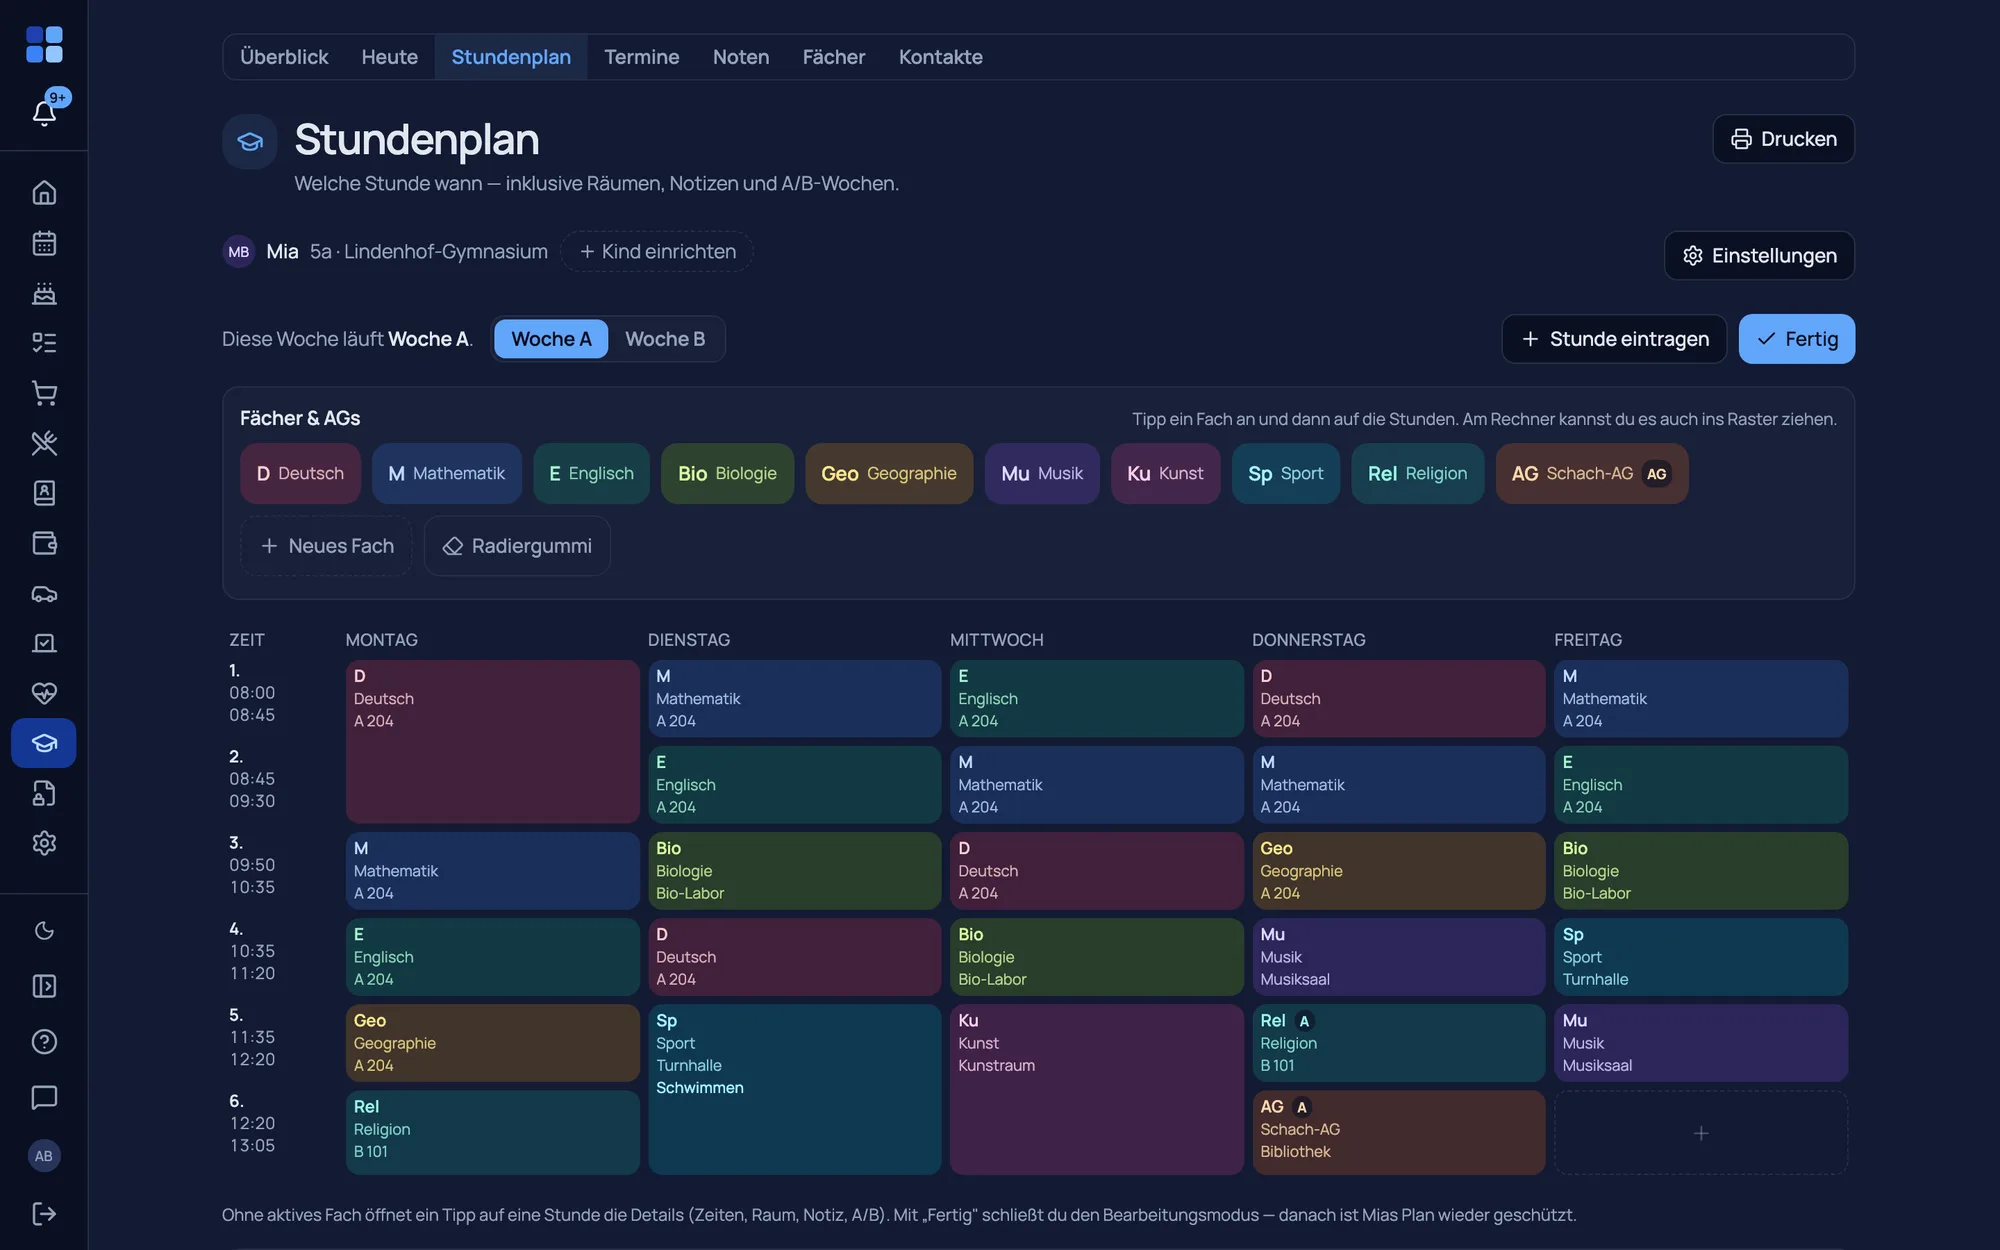This screenshot has width=2000, height=1250.
Task: Open Mittwoch Kunst Kunstraum lesson
Action: [x=1096, y=1089]
